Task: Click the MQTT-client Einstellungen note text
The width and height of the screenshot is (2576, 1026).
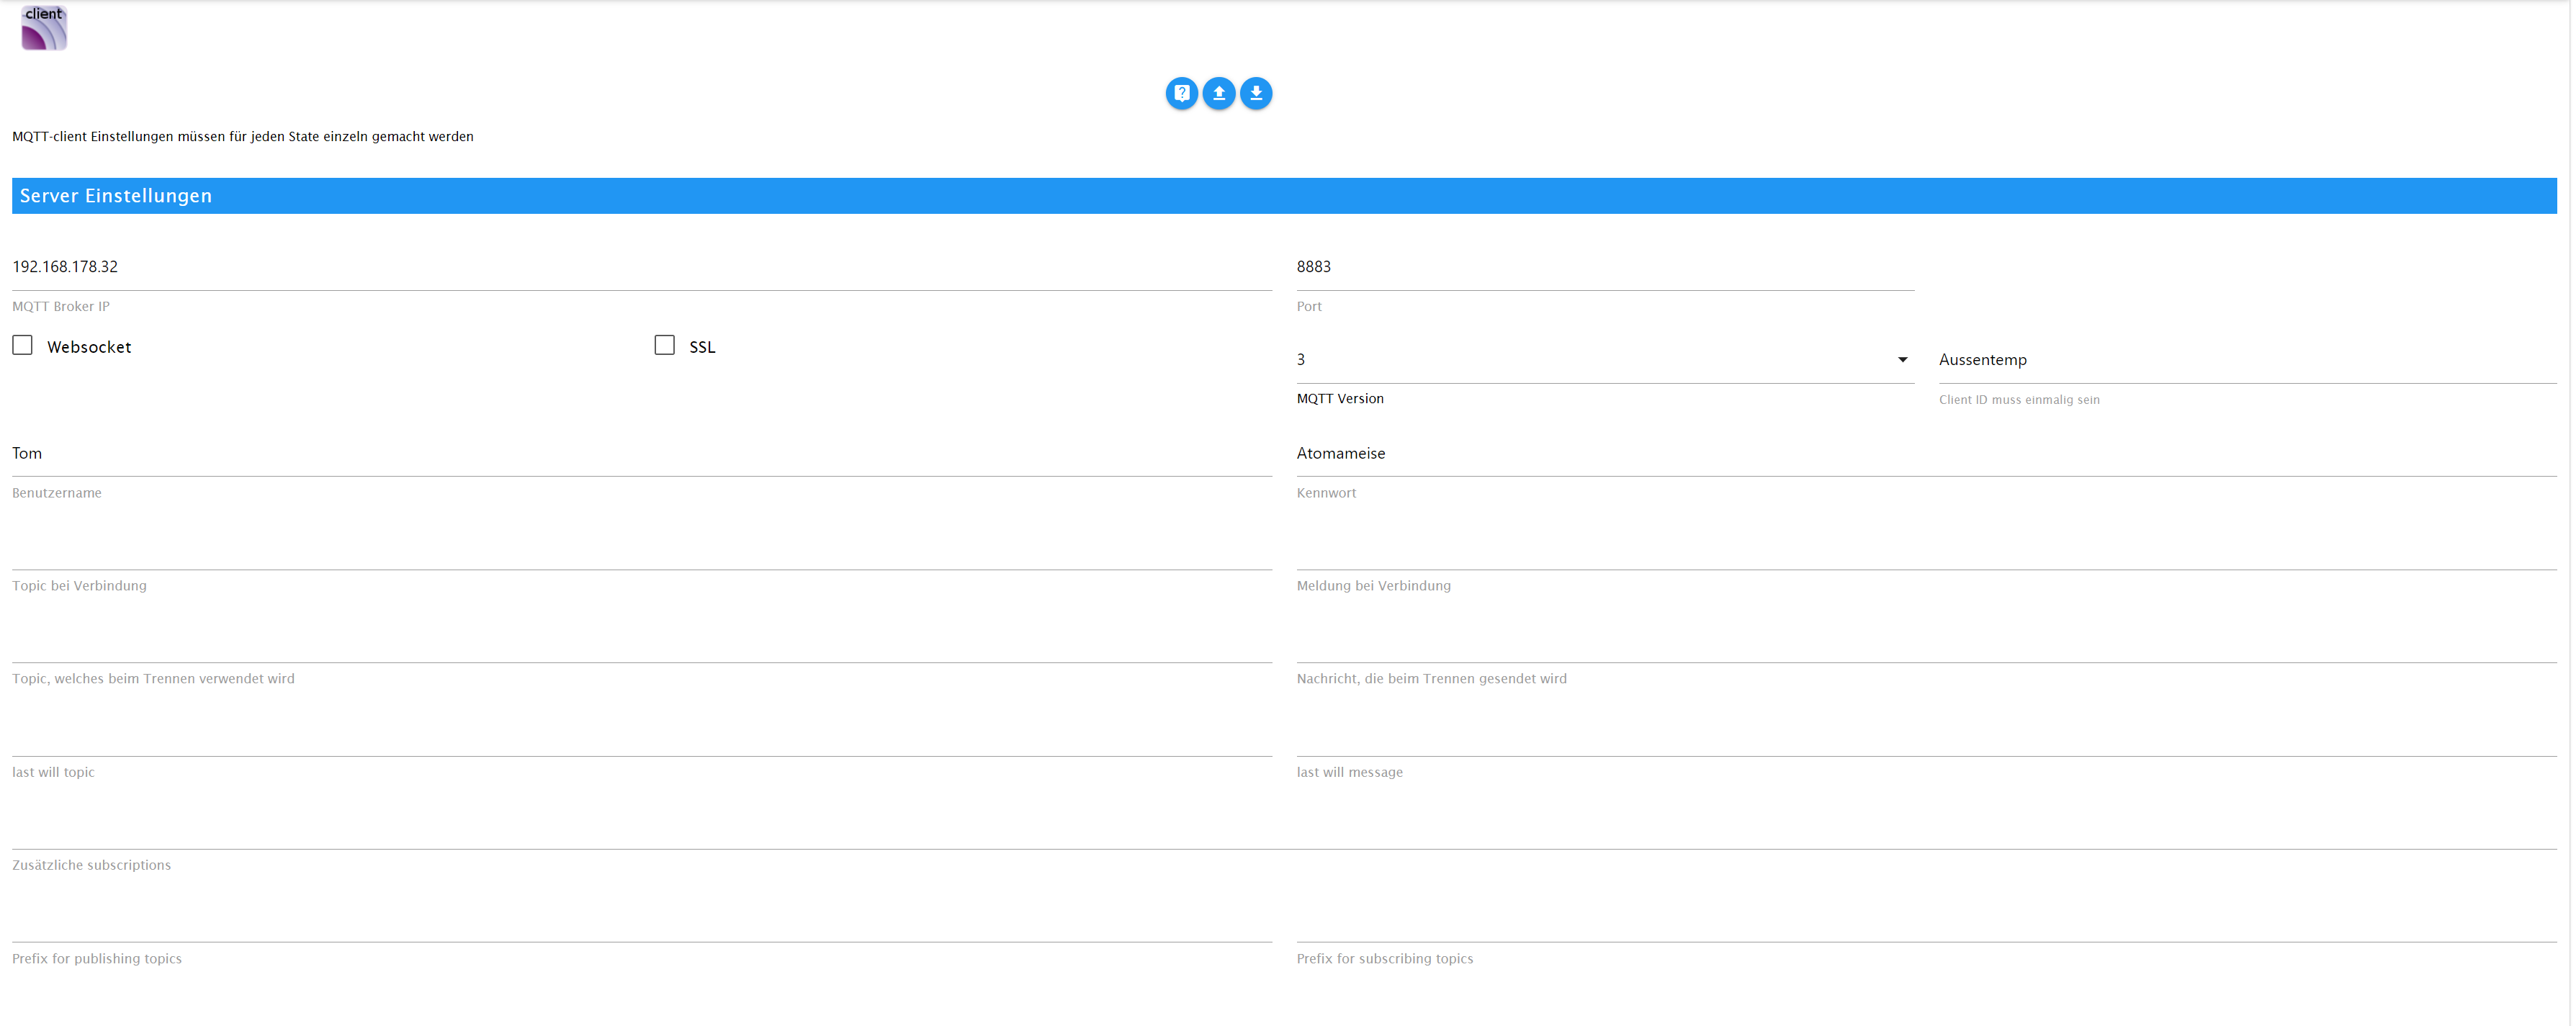Action: (x=243, y=137)
